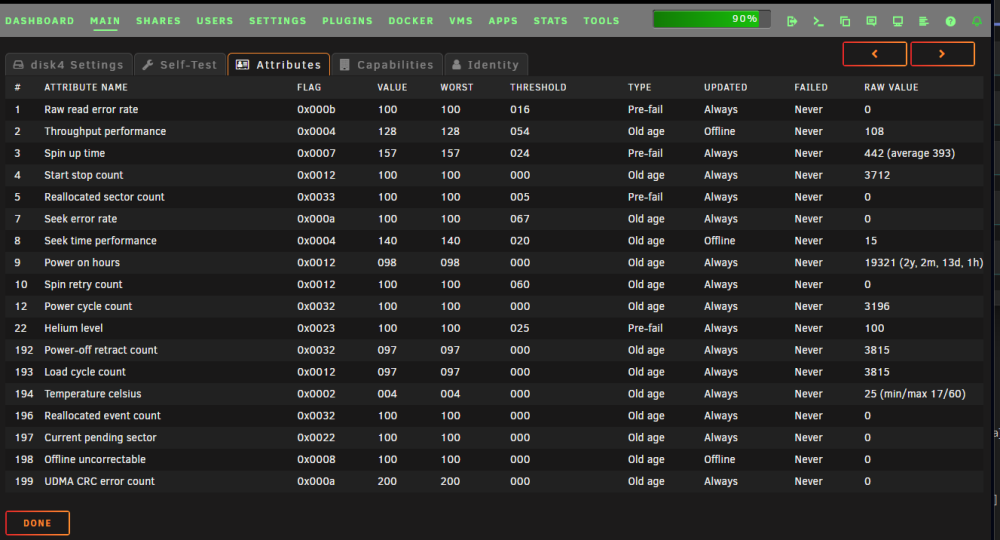
Task: Click the RAW VALUE column header
Action: [x=892, y=87]
